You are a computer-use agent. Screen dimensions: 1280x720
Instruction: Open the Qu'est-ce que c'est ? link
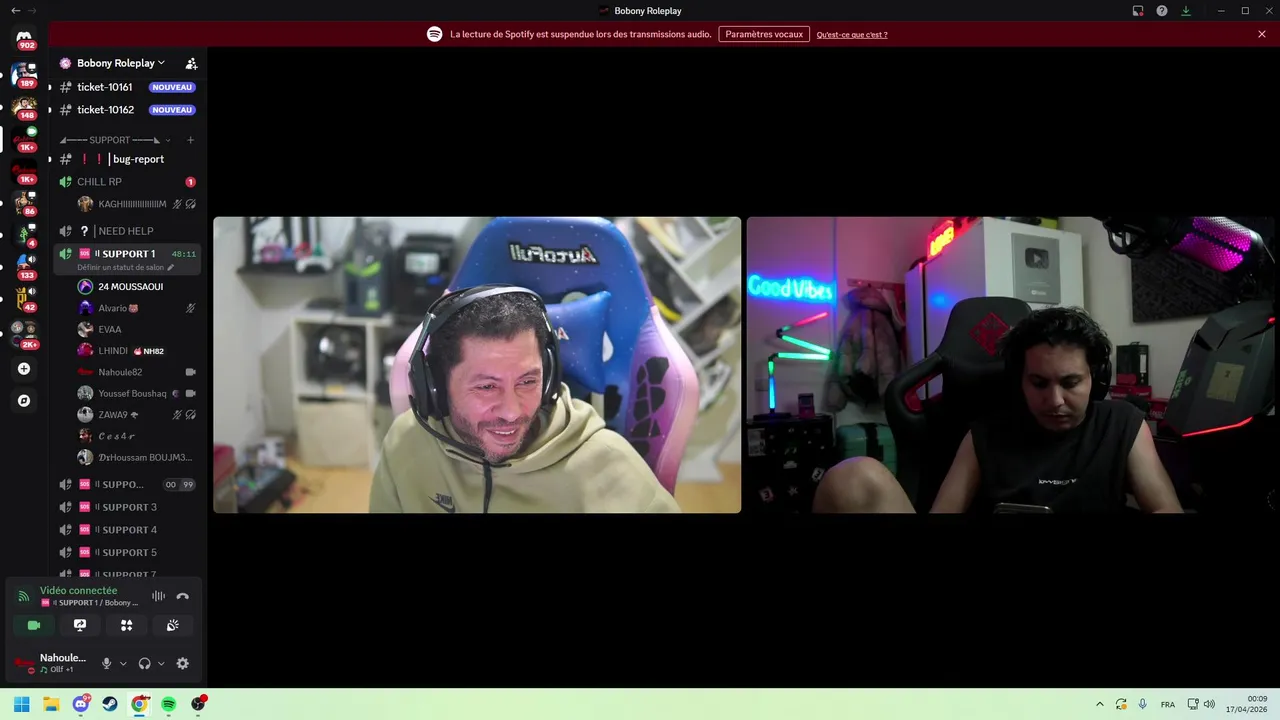[x=852, y=34]
